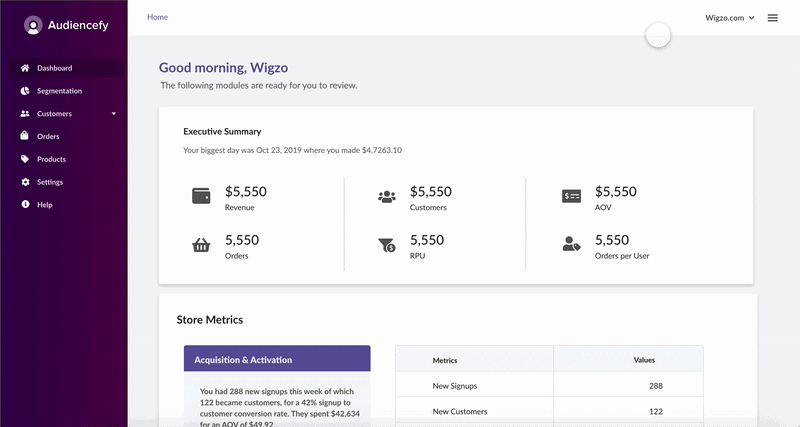Click the Audiencefy logo avatar icon
Screen dimensions: 800x427
[33, 25]
